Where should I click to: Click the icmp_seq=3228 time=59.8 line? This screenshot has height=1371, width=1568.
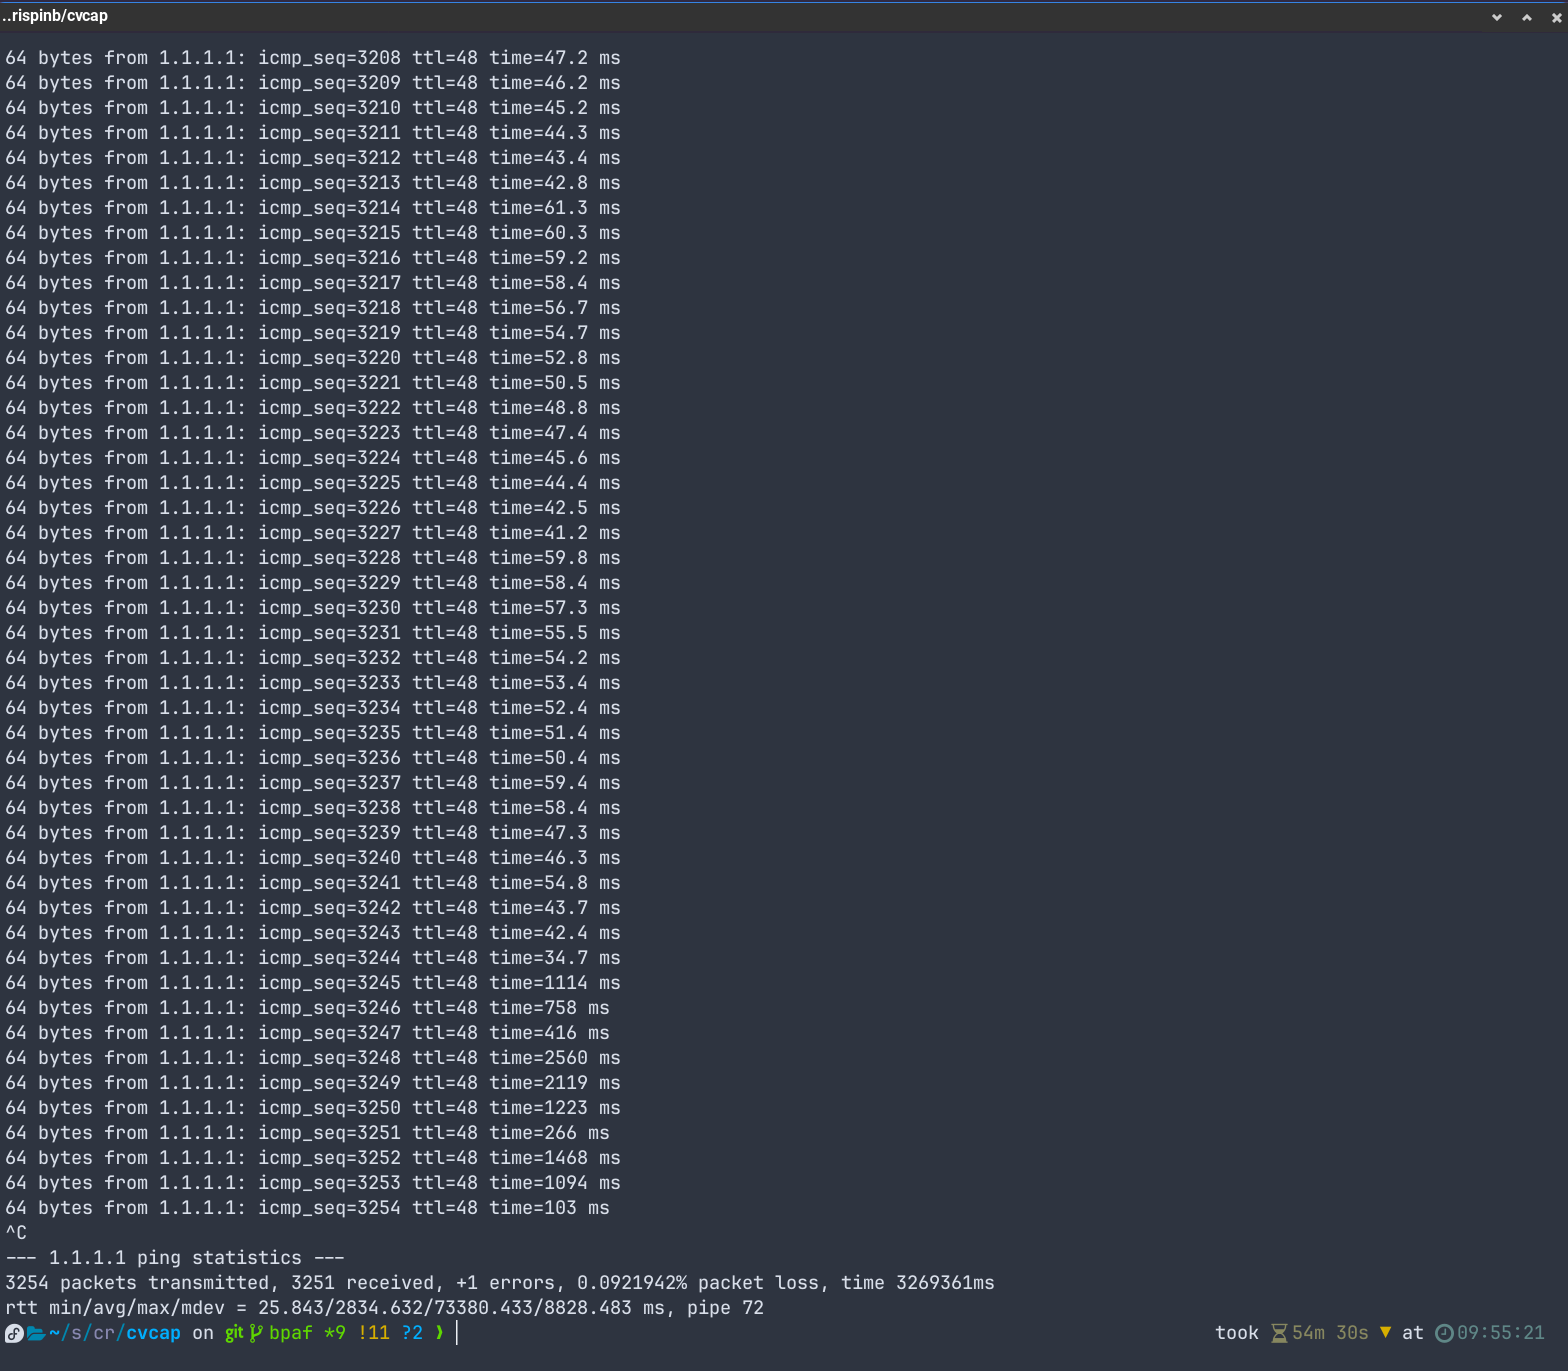pyautogui.click(x=313, y=558)
